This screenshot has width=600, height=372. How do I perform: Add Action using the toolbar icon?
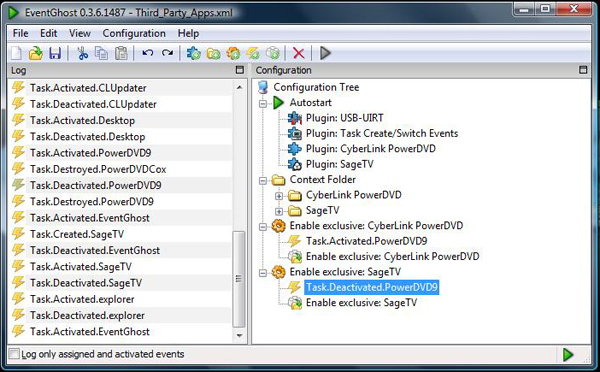pyautogui.click(x=273, y=53)
